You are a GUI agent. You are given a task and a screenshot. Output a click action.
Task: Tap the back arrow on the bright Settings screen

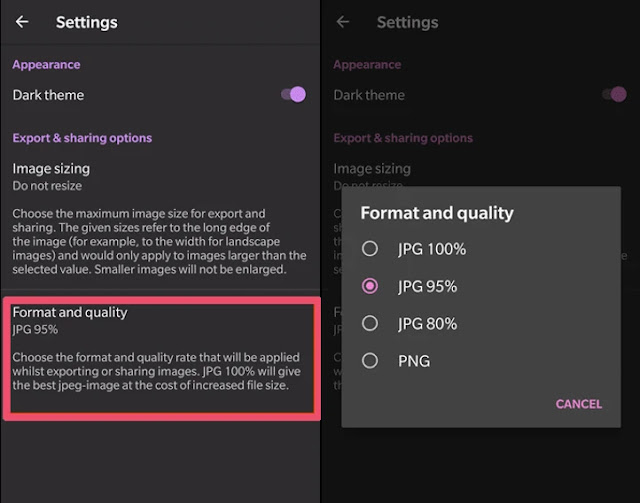(x=22, y=22)
